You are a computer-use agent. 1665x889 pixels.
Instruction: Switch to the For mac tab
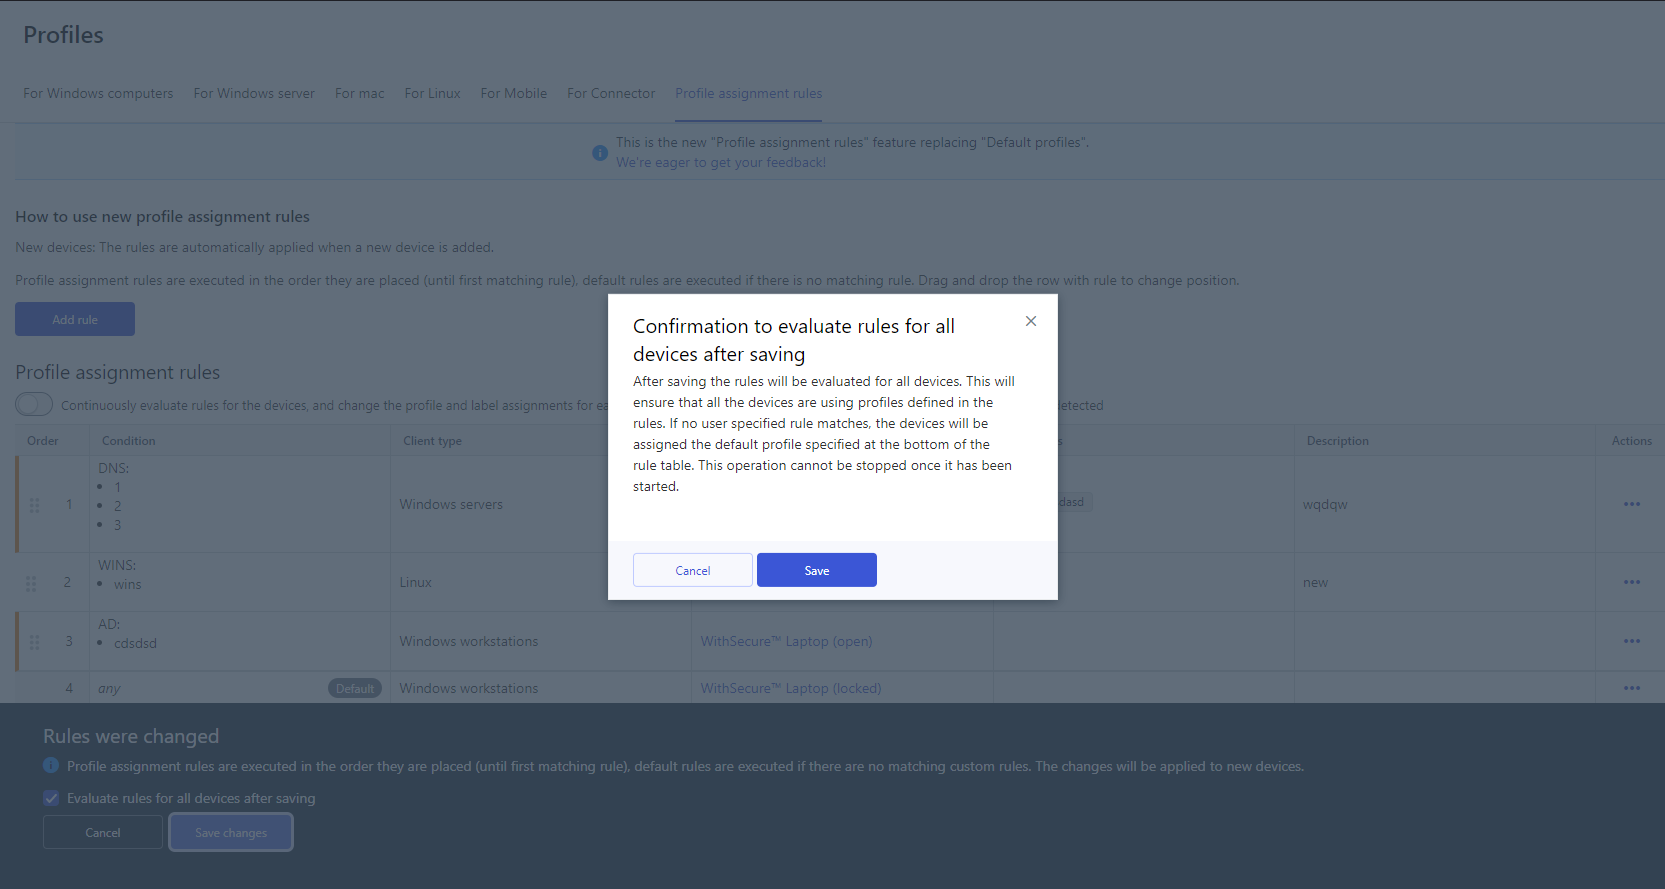[360, 93]
